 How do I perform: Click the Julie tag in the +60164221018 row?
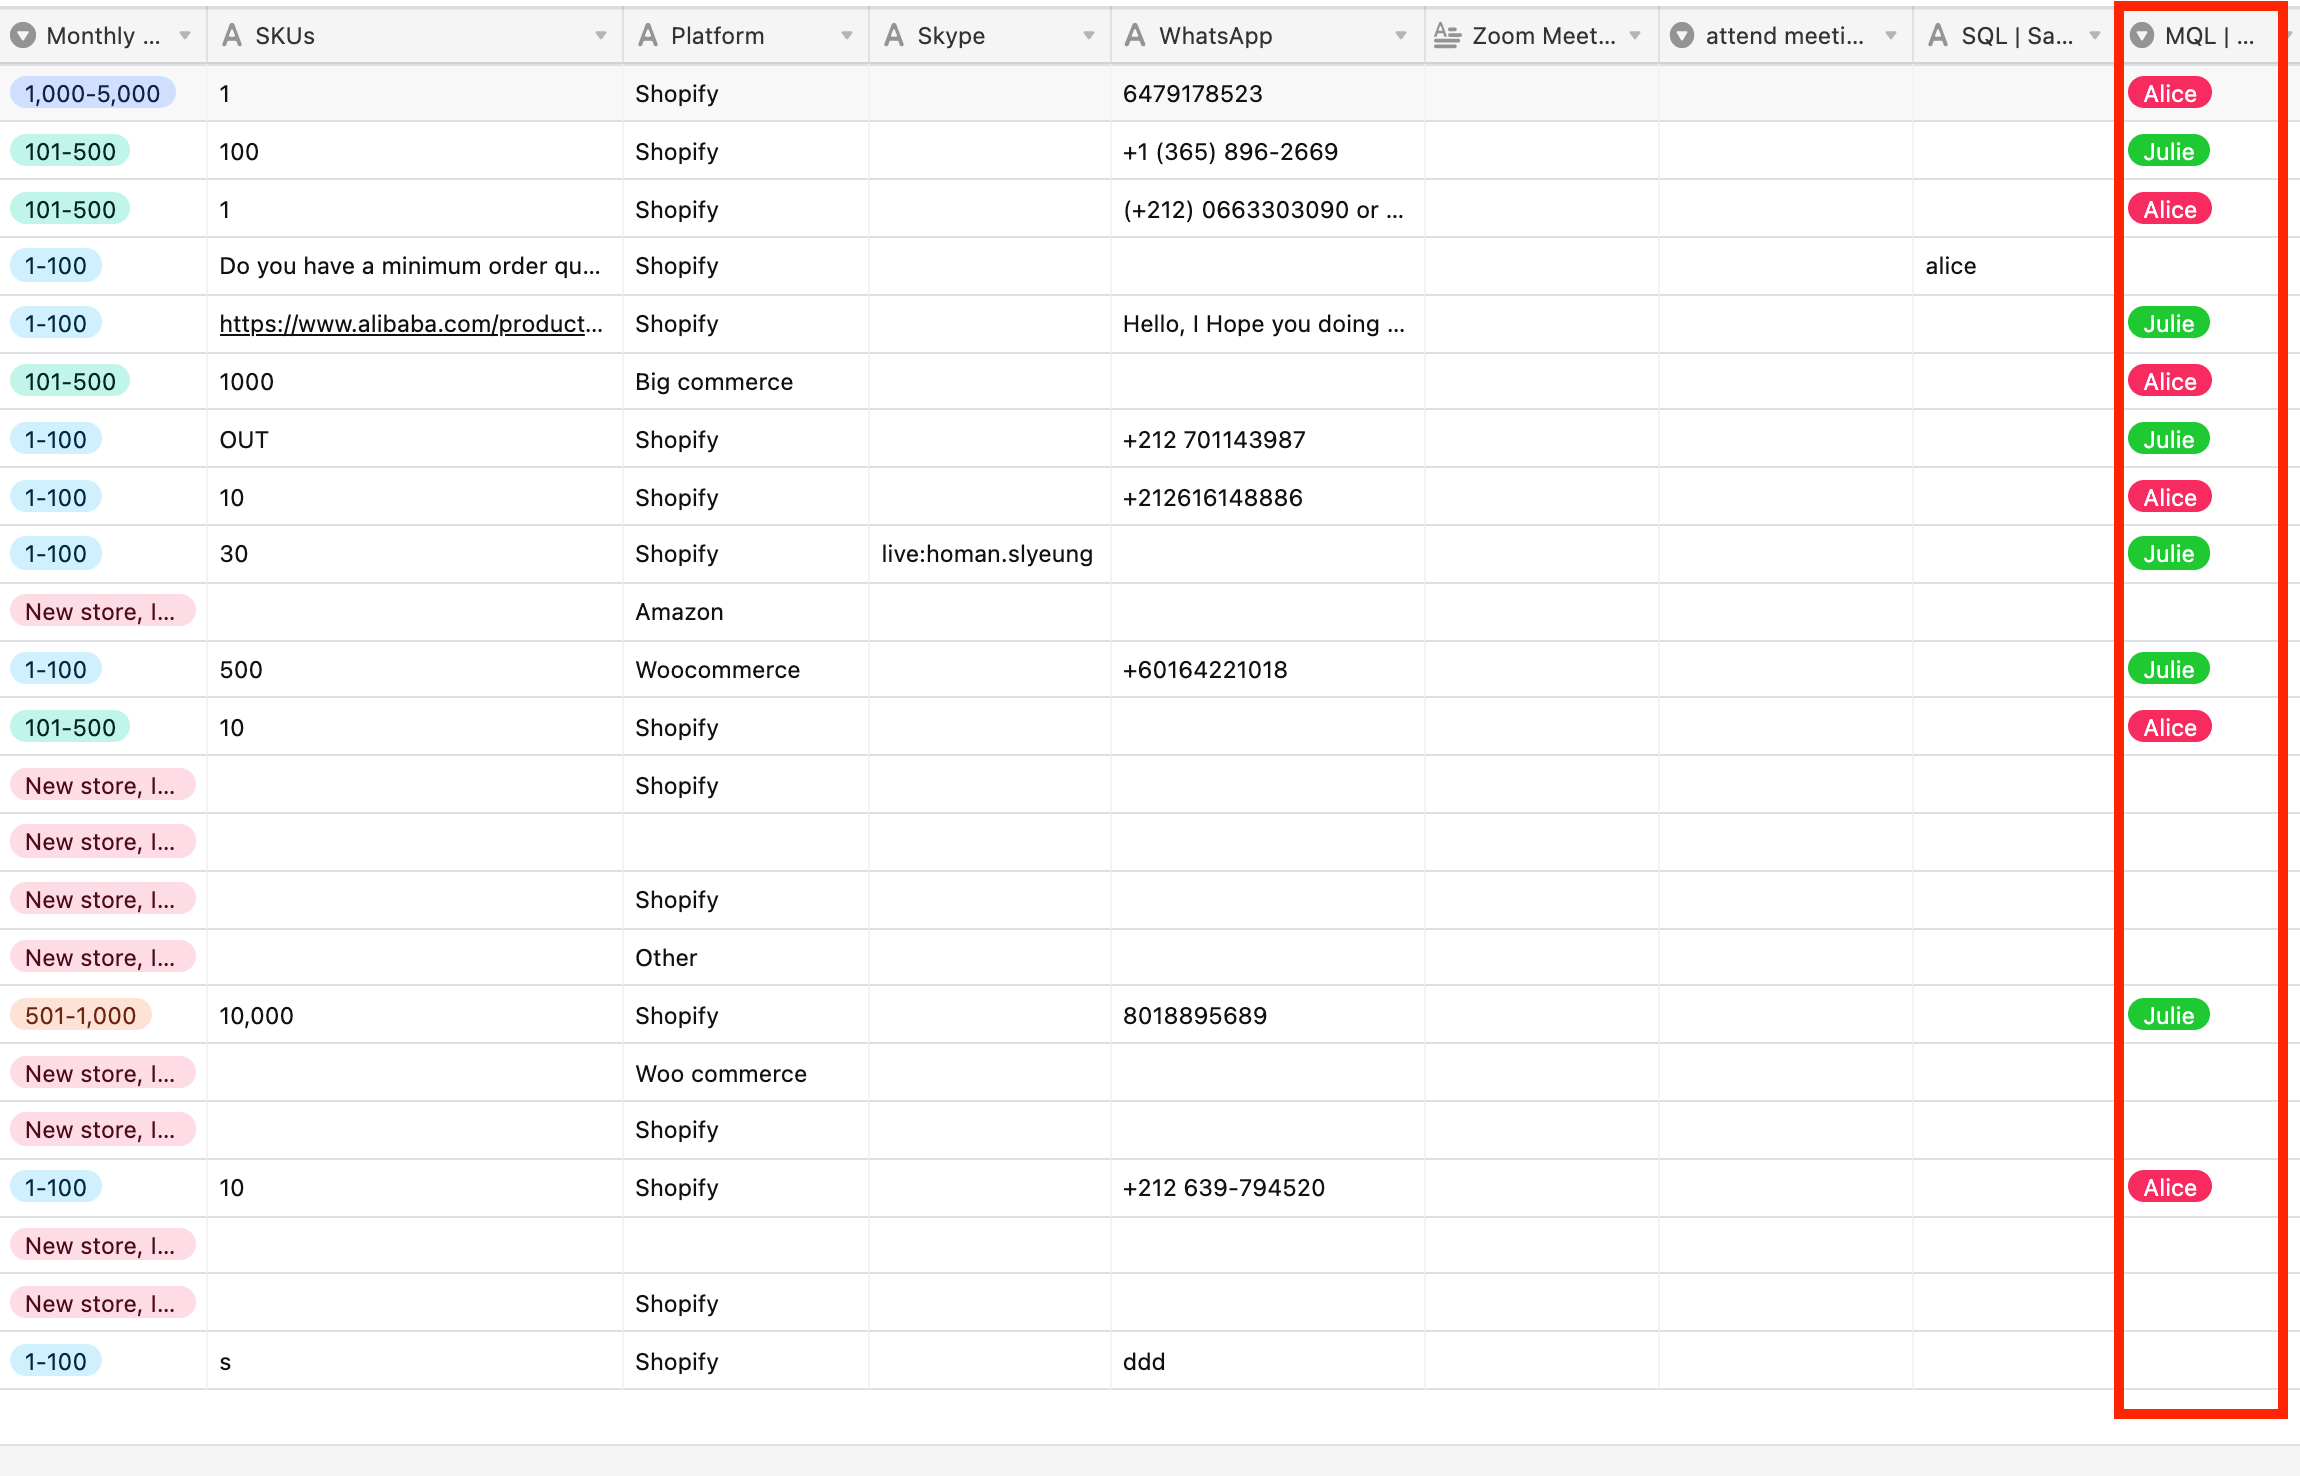pyautogui.click(x=2168, y=670)
